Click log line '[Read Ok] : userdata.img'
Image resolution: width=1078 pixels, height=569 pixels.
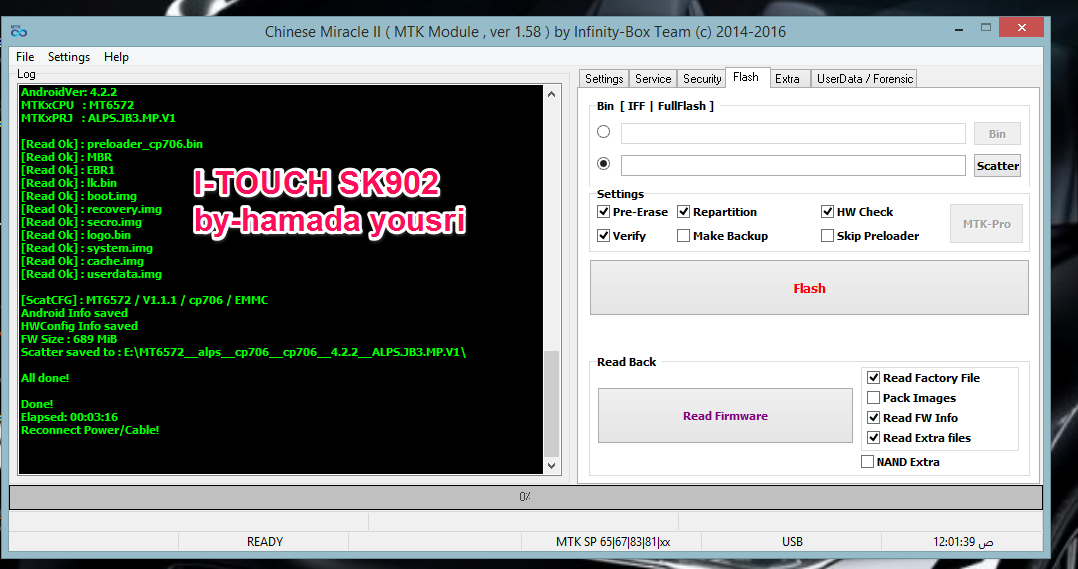[x=91, y=274]
